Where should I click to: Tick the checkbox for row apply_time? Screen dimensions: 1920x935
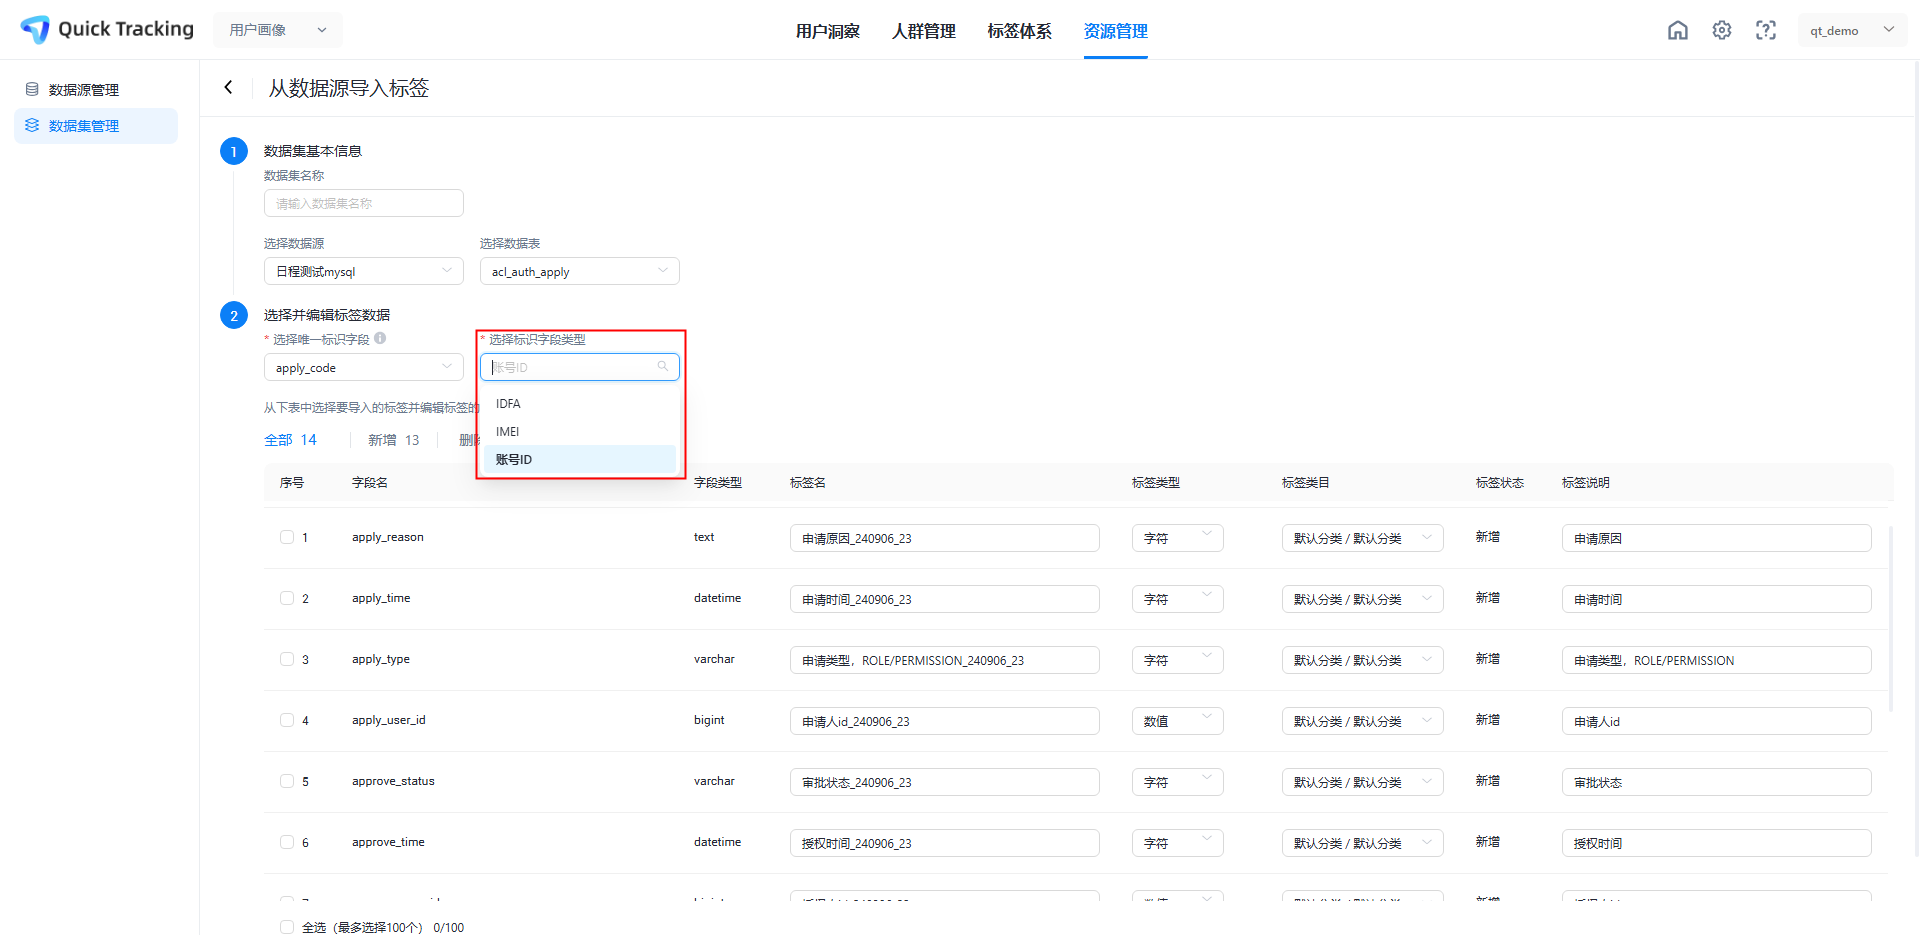tap(287, 598)
